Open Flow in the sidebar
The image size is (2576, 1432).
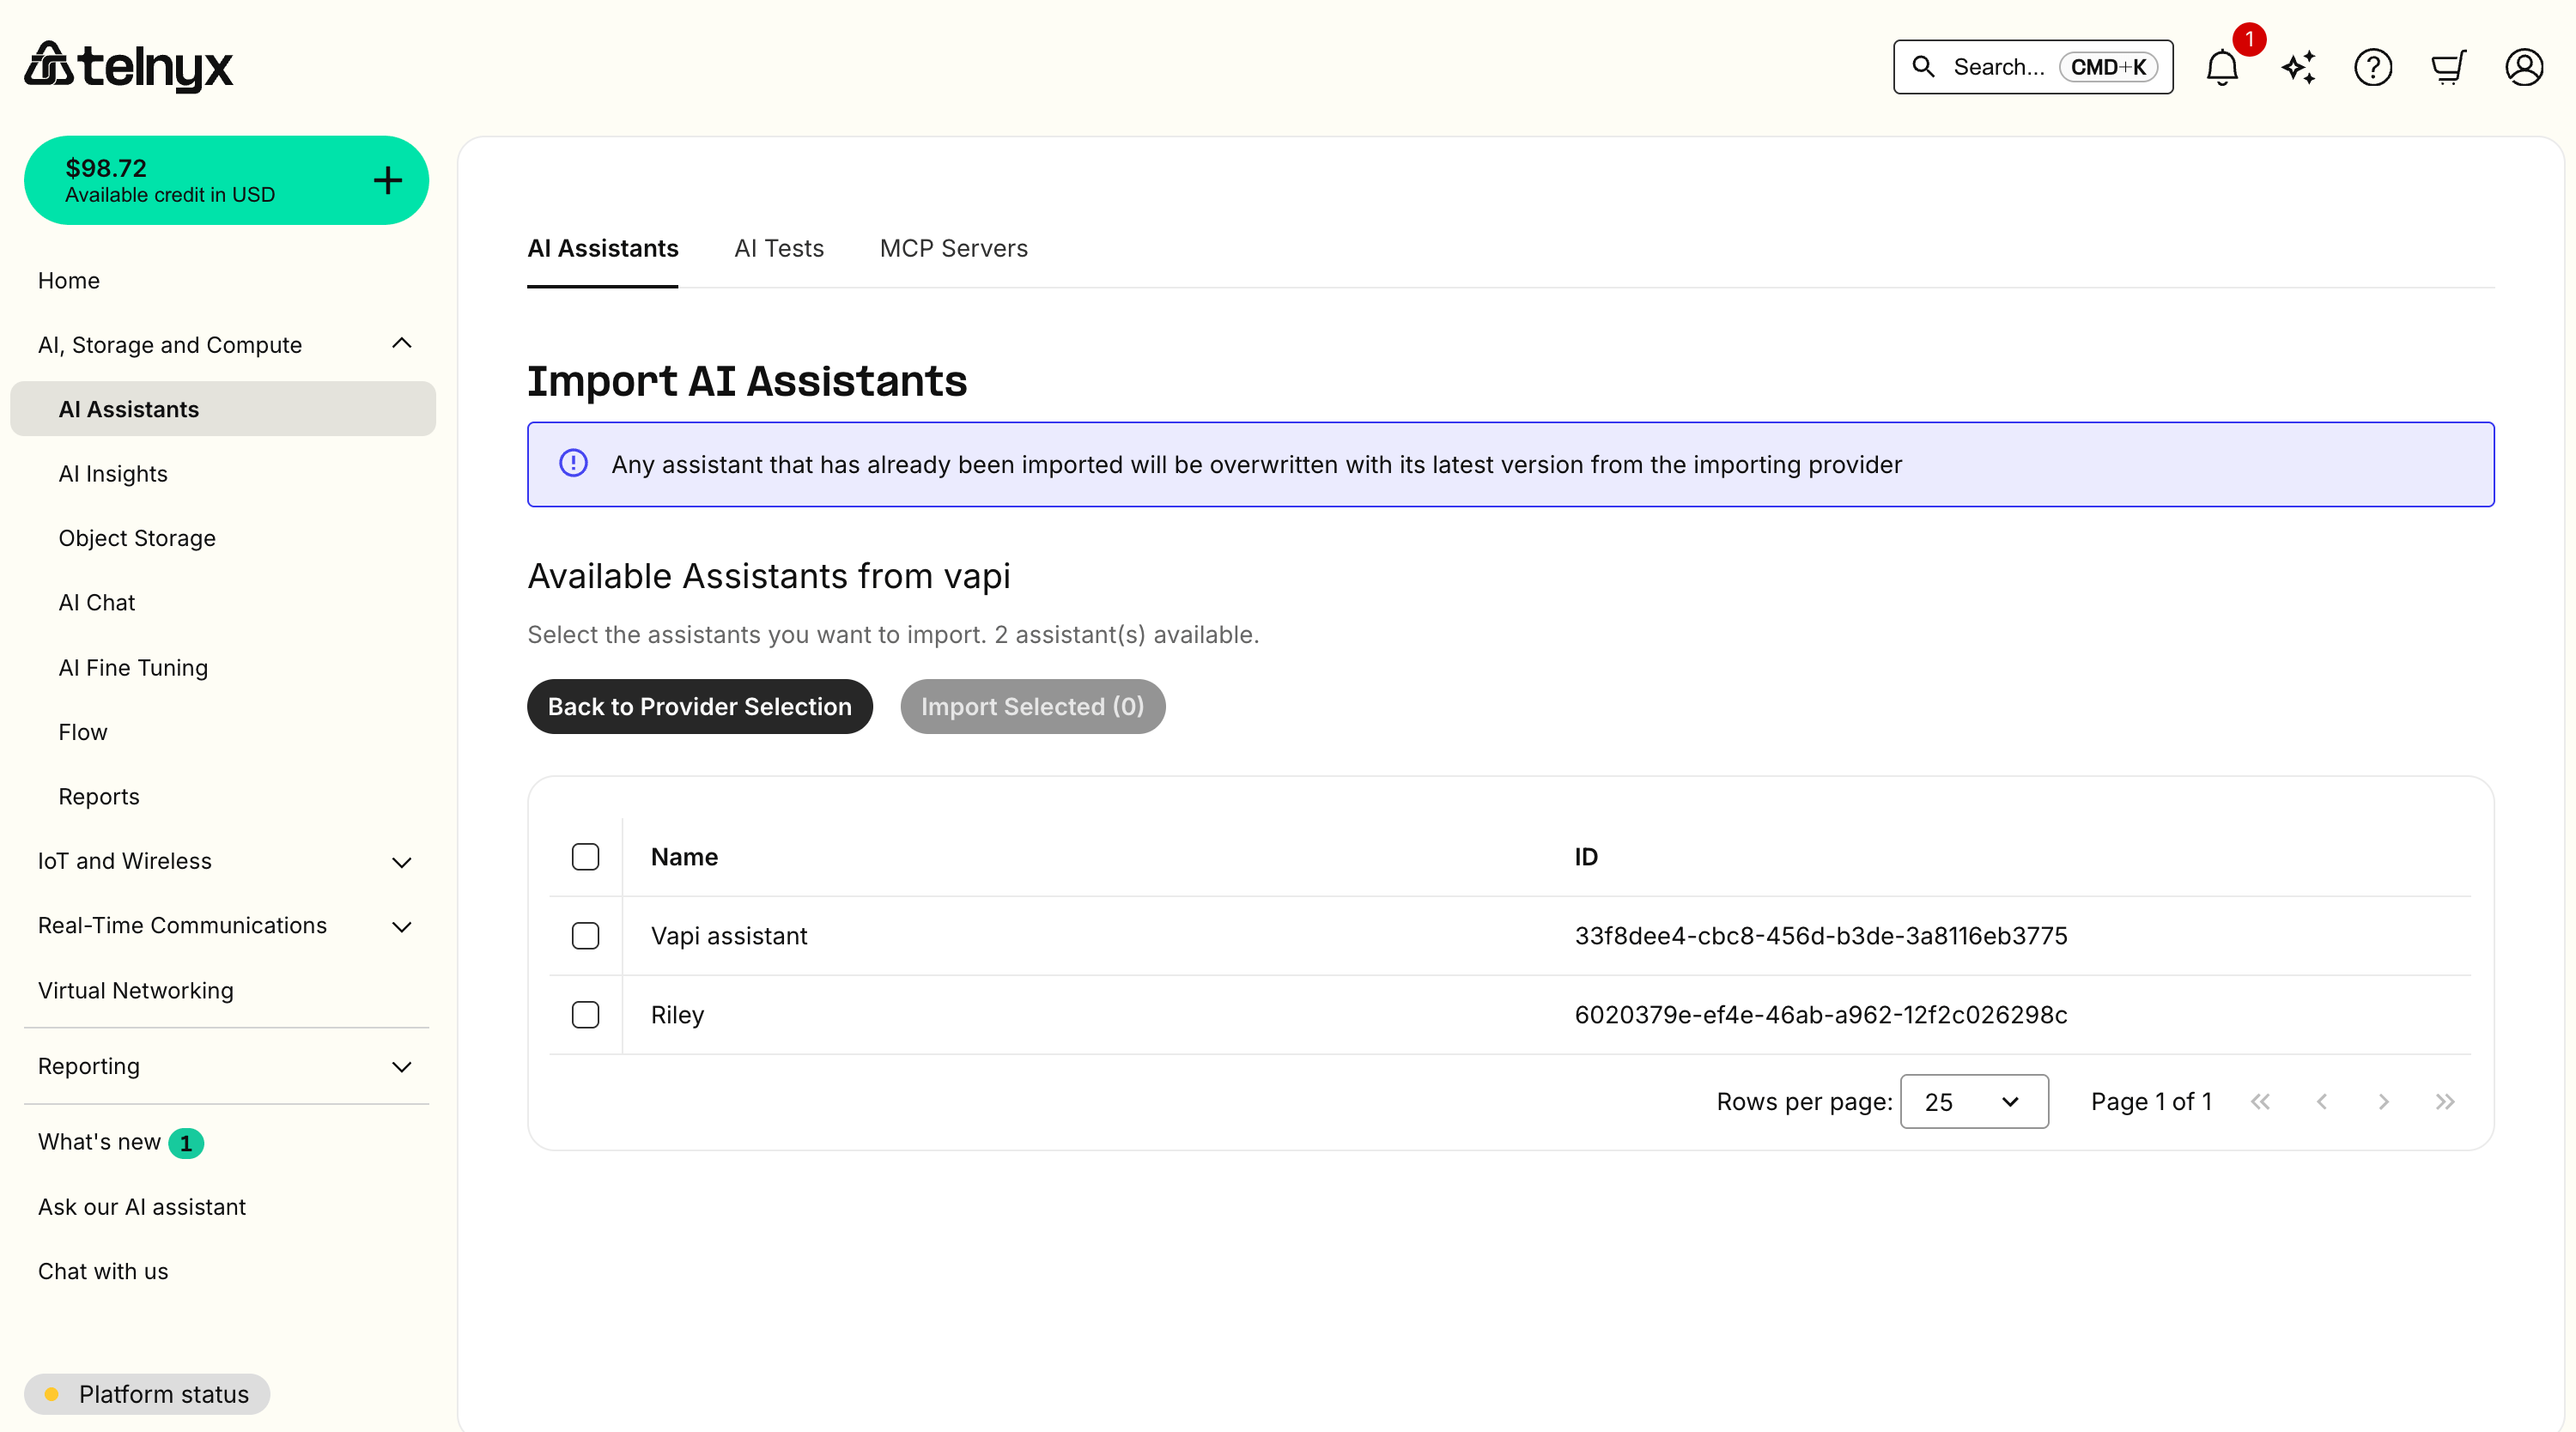pyautogui.click(x=83, y=732)
